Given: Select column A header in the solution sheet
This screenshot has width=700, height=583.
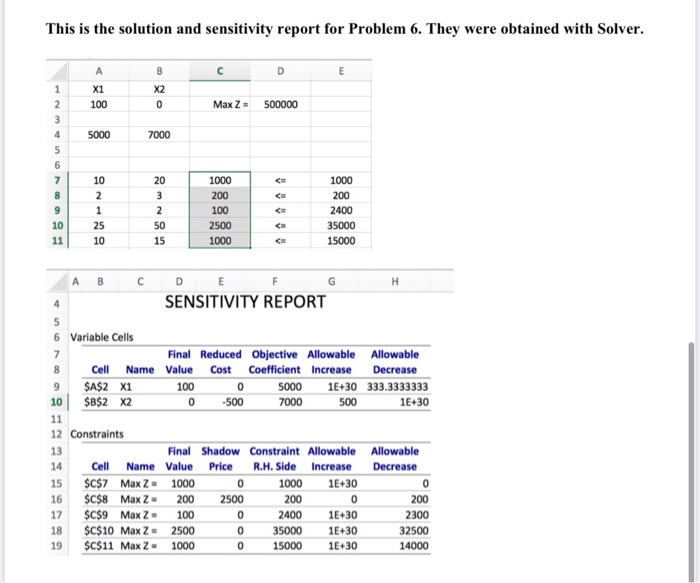Looking at the screenshot, I should [99, 71].
